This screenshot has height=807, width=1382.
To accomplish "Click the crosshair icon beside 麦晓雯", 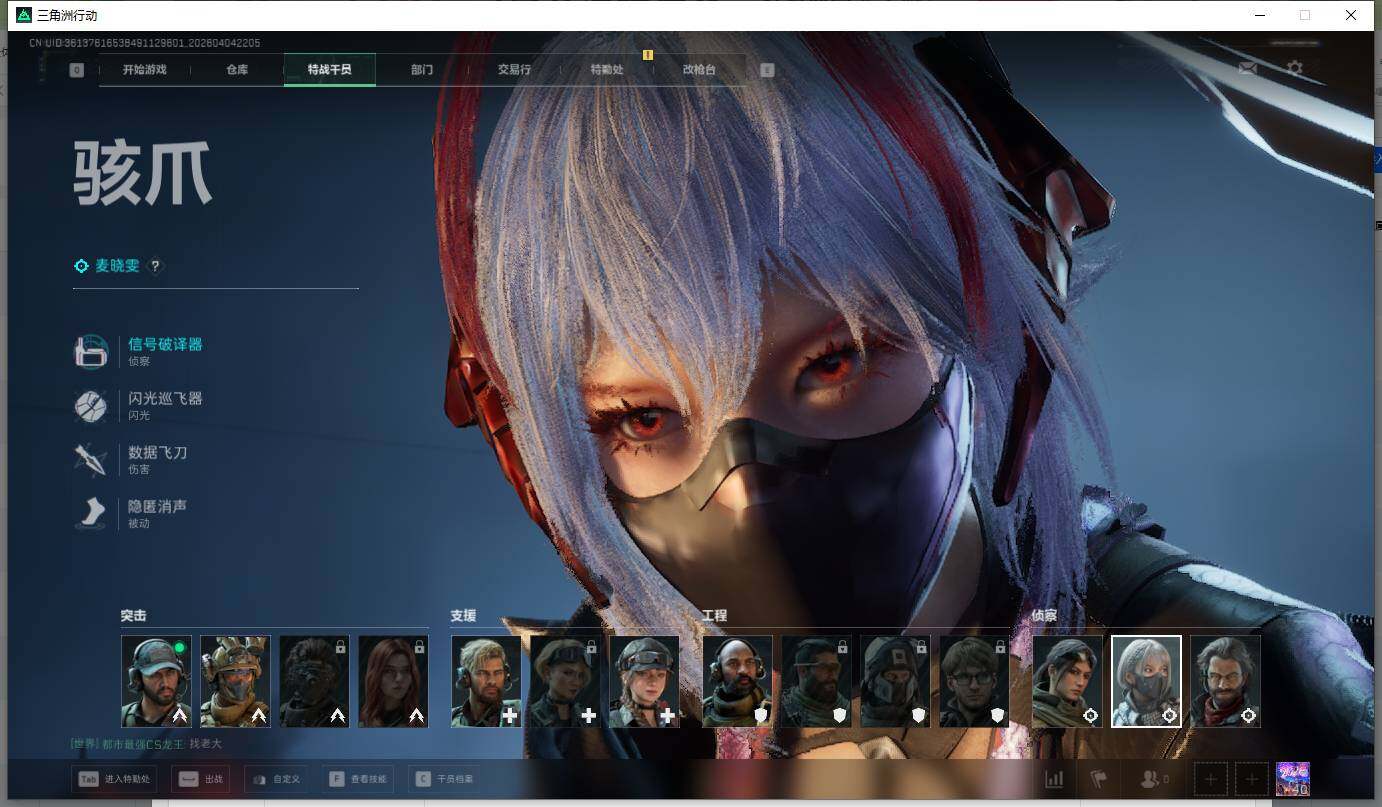I will point(82,266).
